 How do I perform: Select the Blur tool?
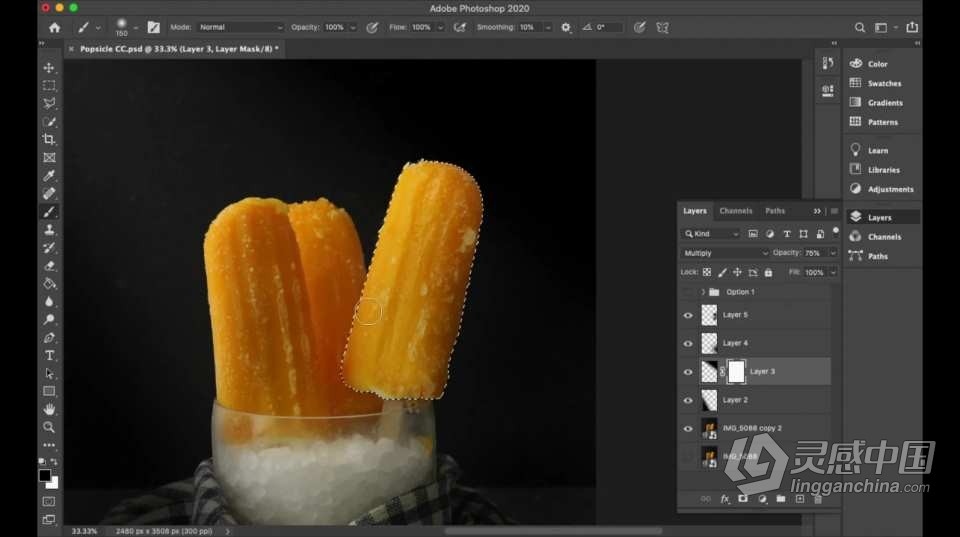[x=49, y=302]
